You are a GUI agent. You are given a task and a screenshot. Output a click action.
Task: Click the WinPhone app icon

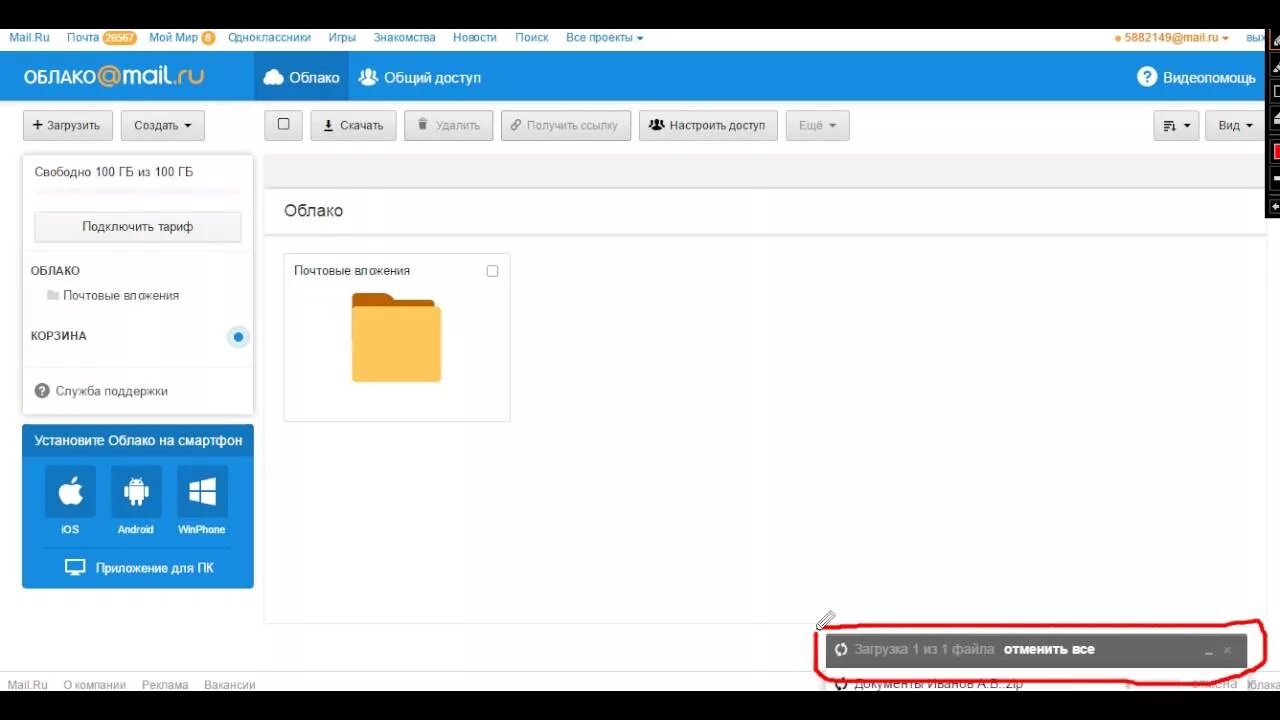(202, 491)
